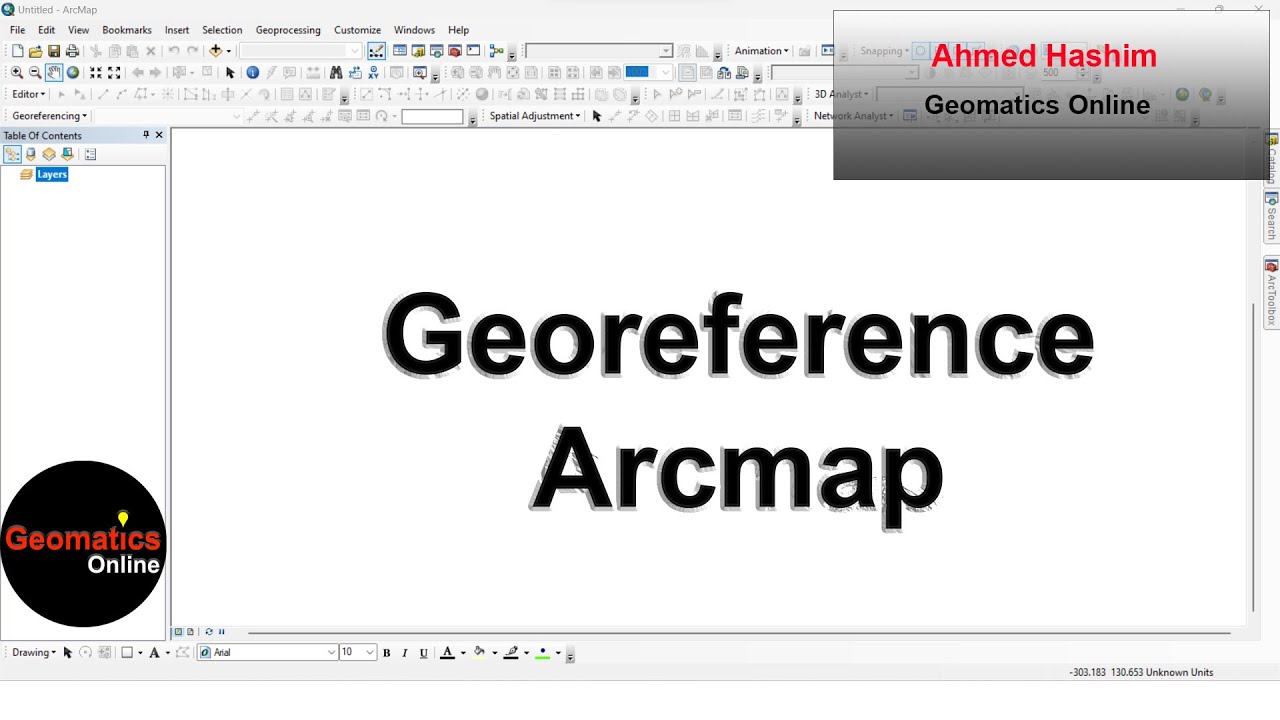
Task: Toggle Bold text formatting
Action: click(386, 653)
